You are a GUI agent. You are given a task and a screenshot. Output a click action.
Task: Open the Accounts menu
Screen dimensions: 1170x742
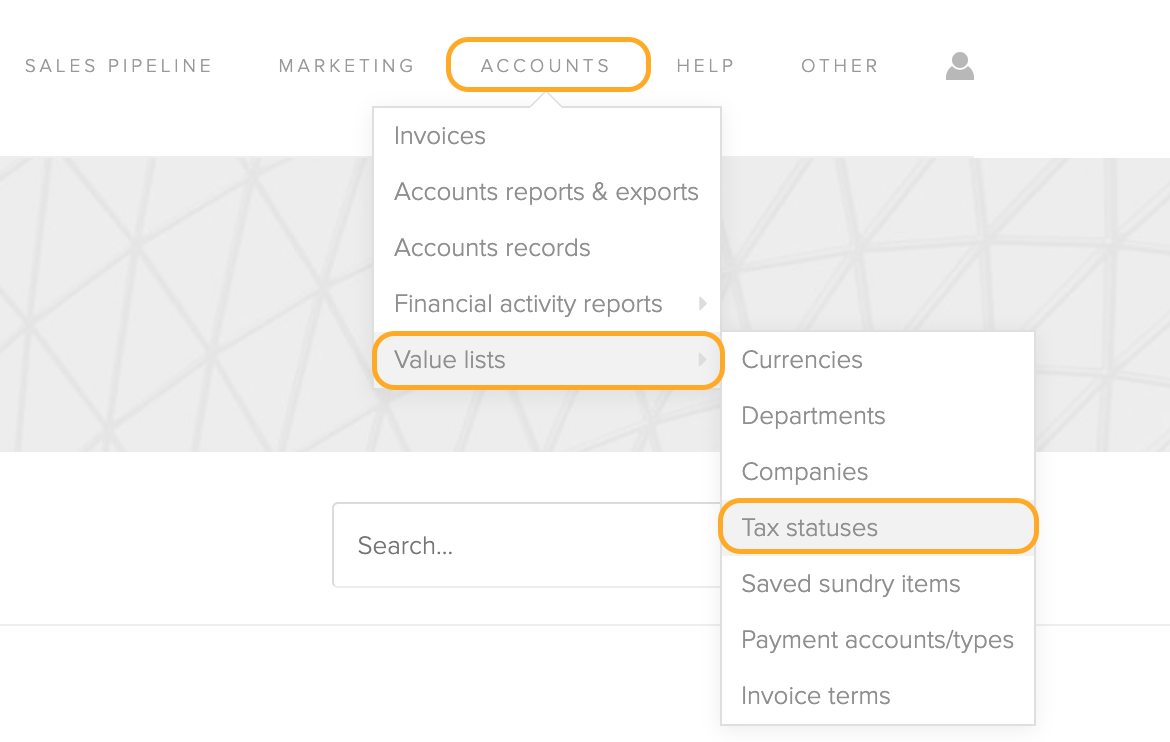545,66
